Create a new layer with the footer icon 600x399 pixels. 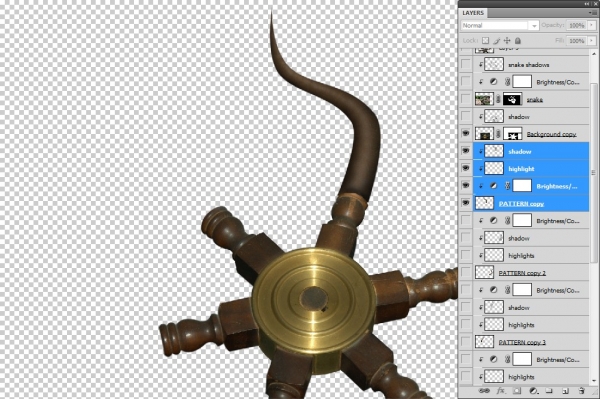click(565, 391)
